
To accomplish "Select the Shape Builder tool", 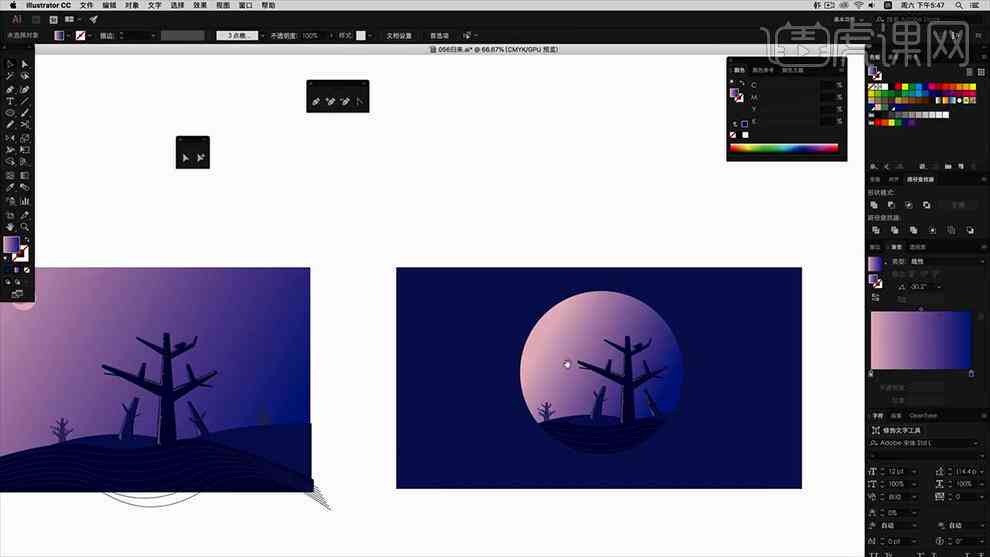I will tap(10, 162).
